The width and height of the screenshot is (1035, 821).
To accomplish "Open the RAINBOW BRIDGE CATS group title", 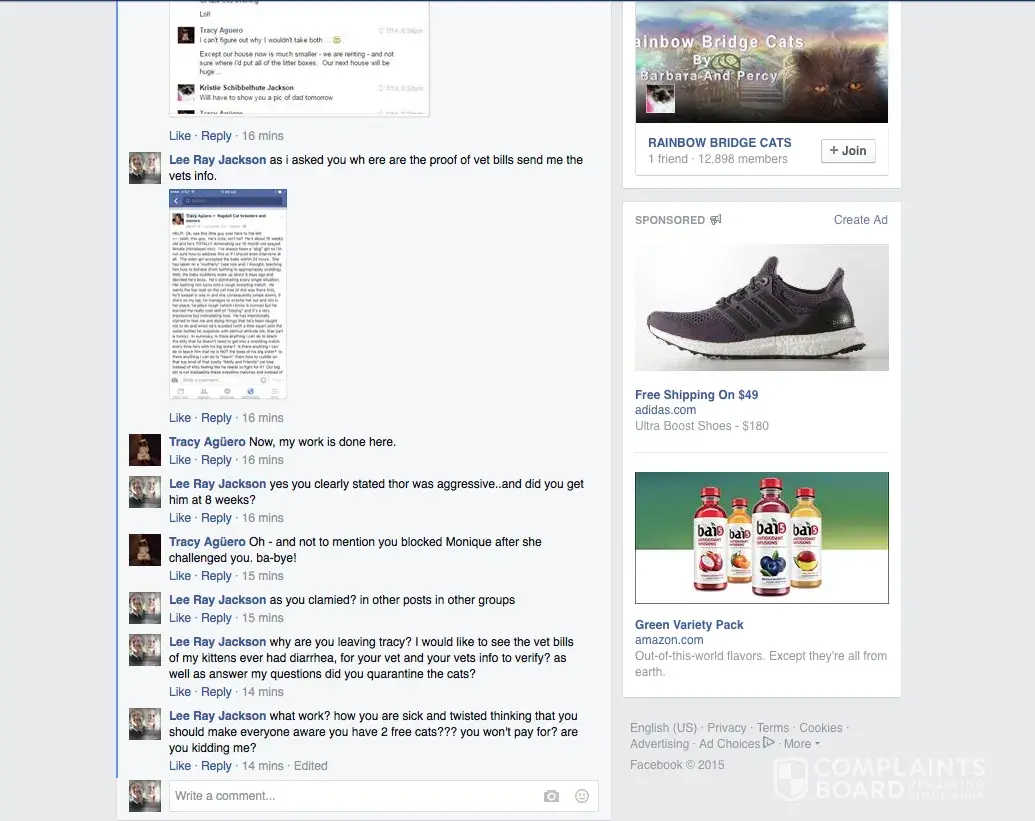I will pyautogui.click(x=719, y=143).
